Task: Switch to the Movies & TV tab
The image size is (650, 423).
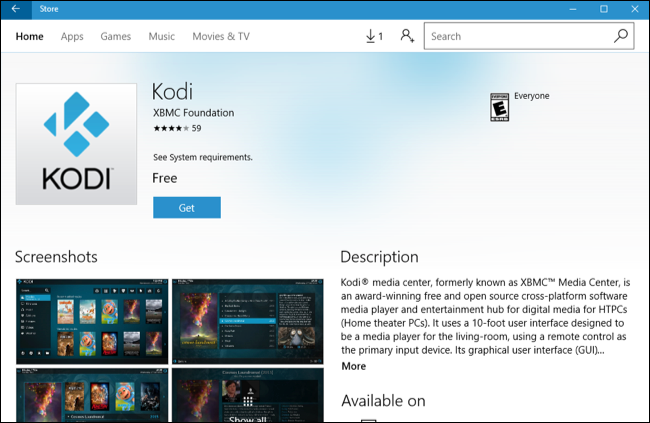Action: pyautogui.click(x=221, y=36)
